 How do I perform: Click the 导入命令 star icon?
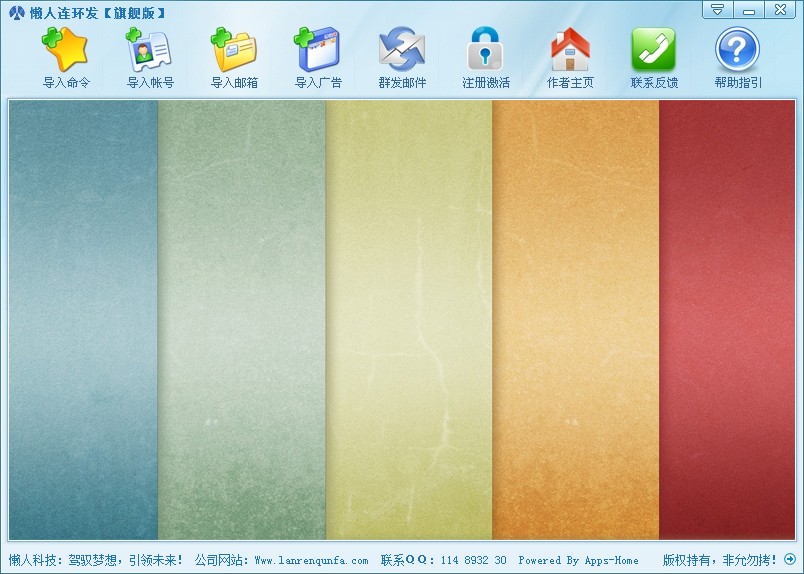(x=65, y=49)
